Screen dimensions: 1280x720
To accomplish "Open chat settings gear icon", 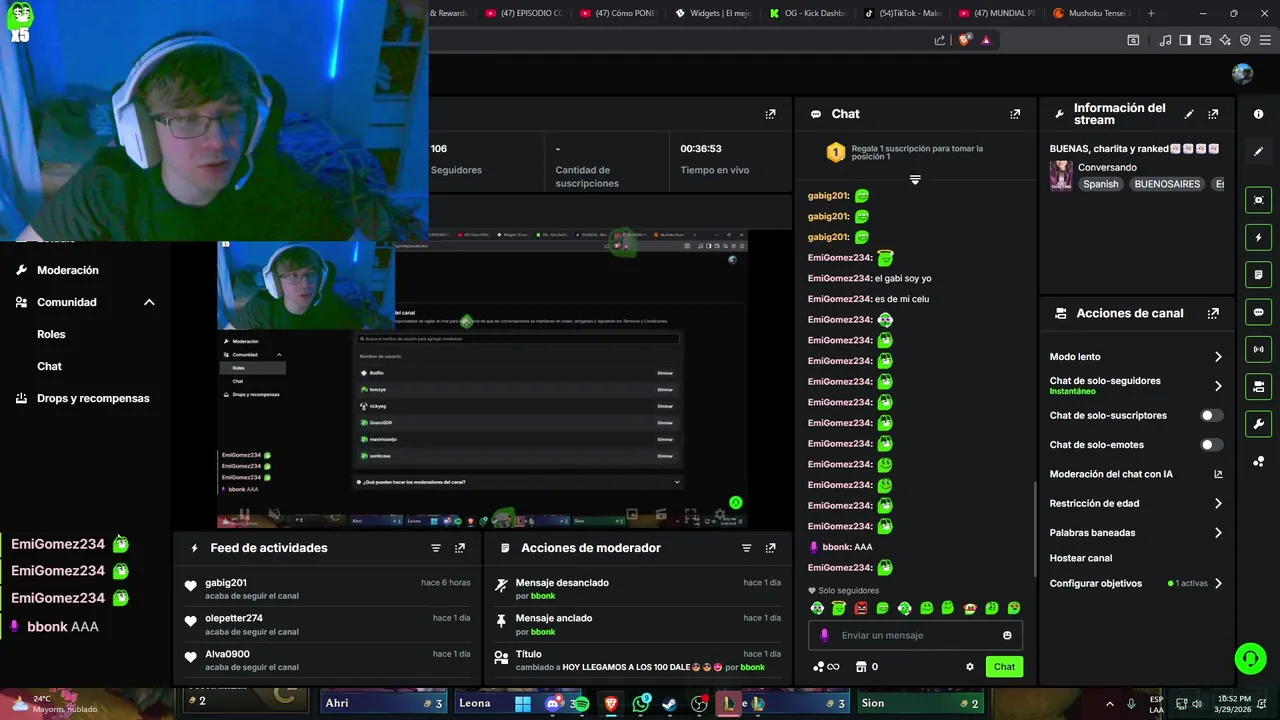I will (x=969, y=667).
